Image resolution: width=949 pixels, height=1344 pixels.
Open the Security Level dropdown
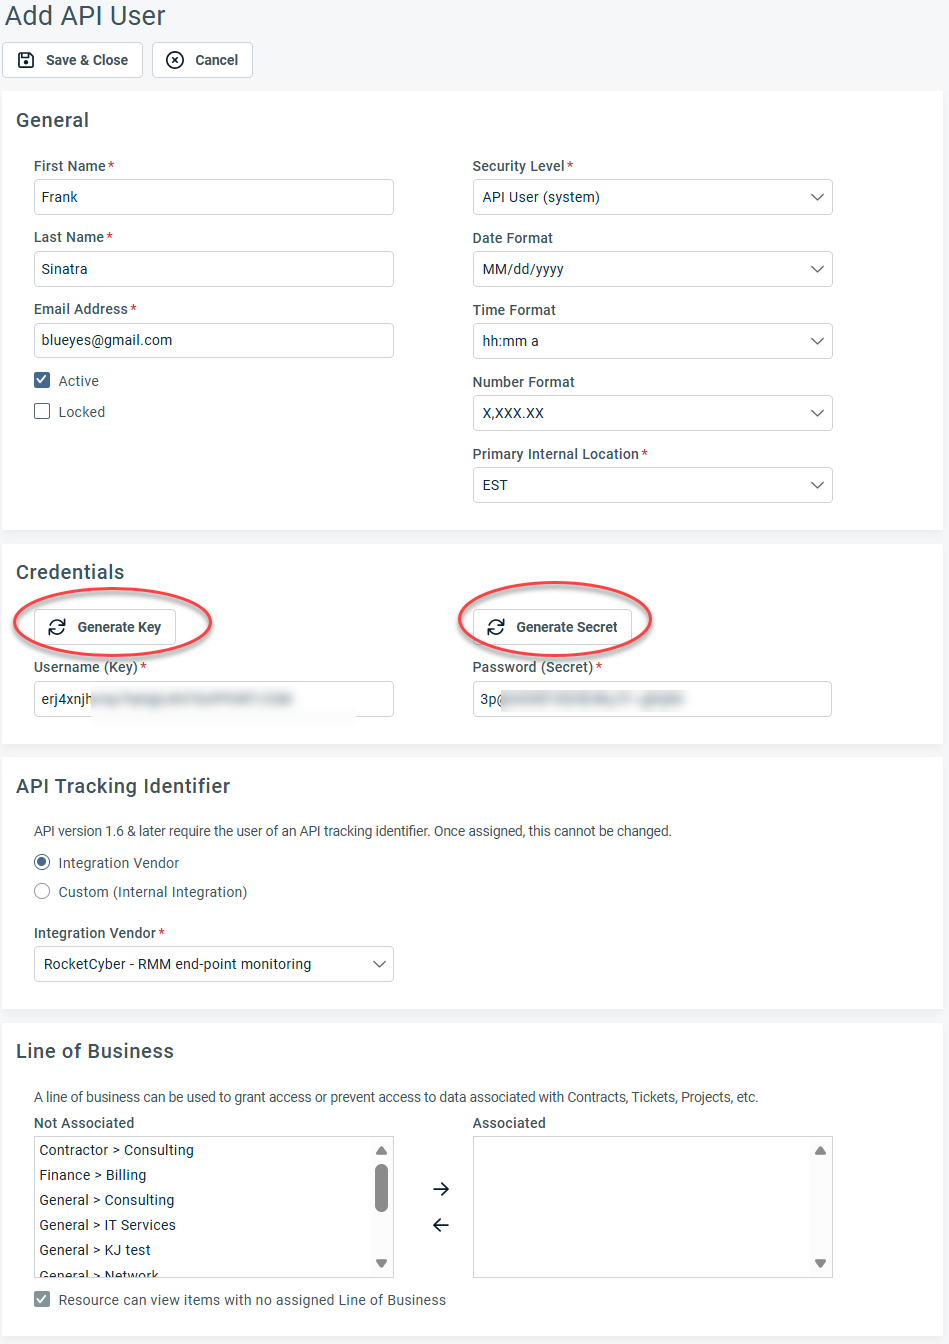652,197
